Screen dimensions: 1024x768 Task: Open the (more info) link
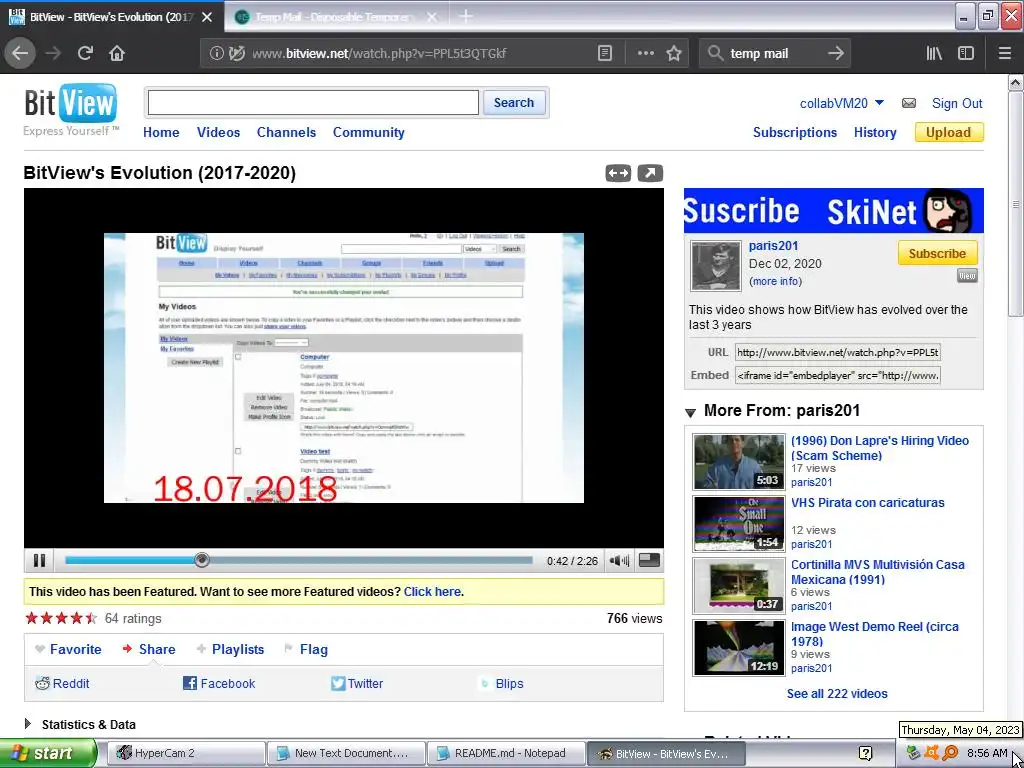point(775,281)
